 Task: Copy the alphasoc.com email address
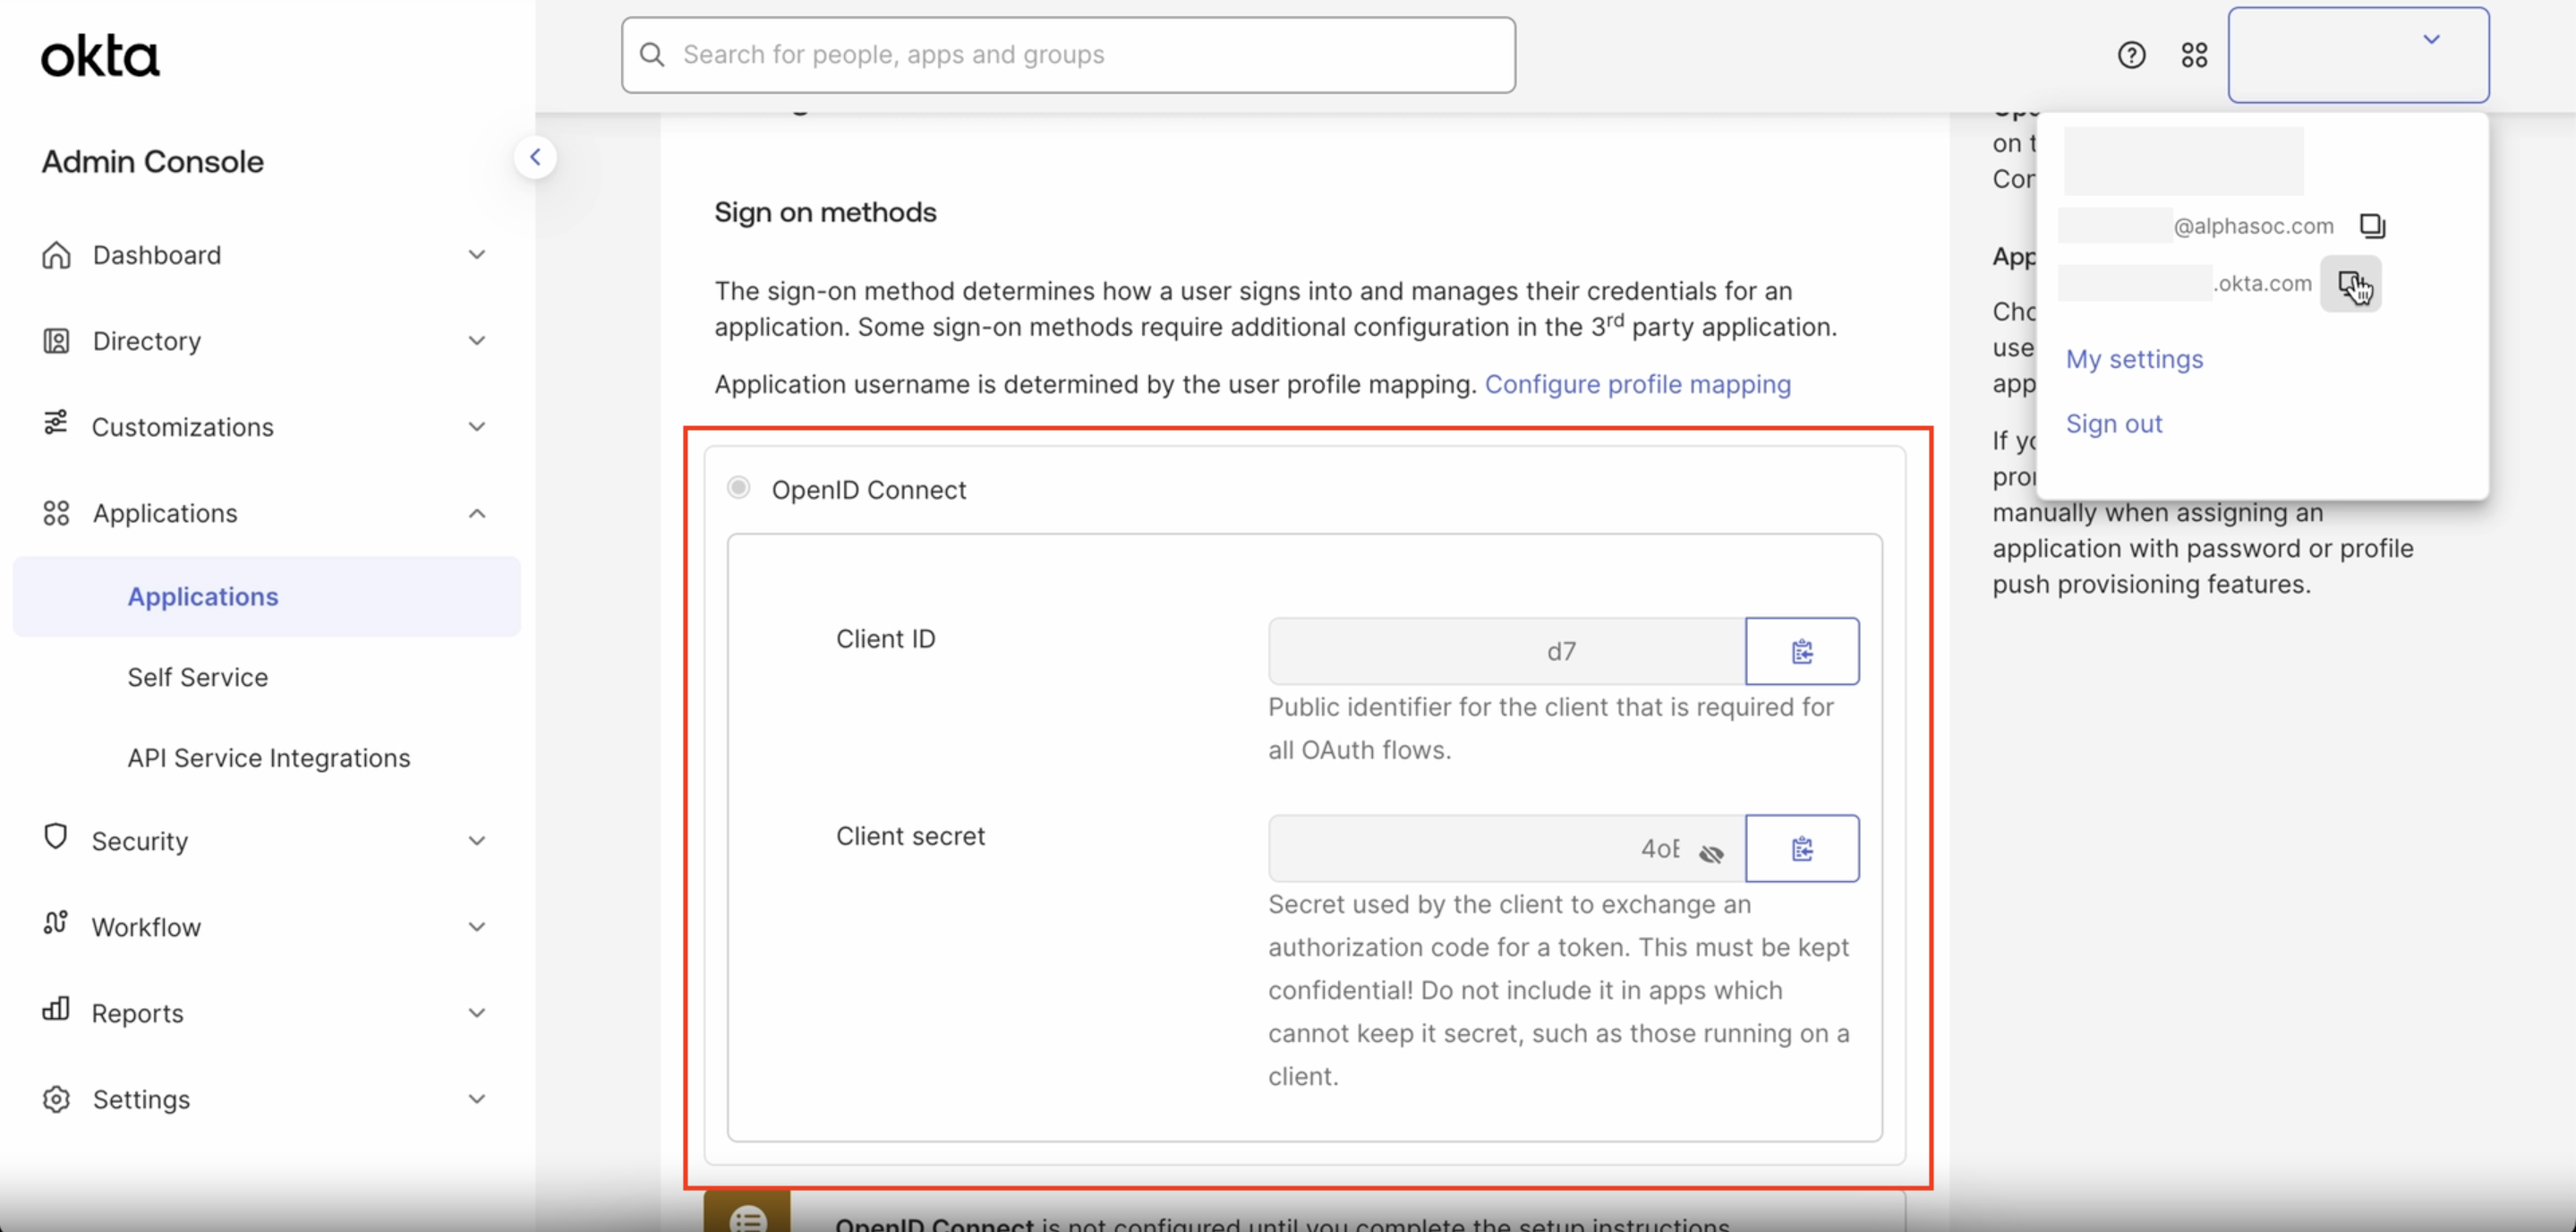tap(2372, 226)
